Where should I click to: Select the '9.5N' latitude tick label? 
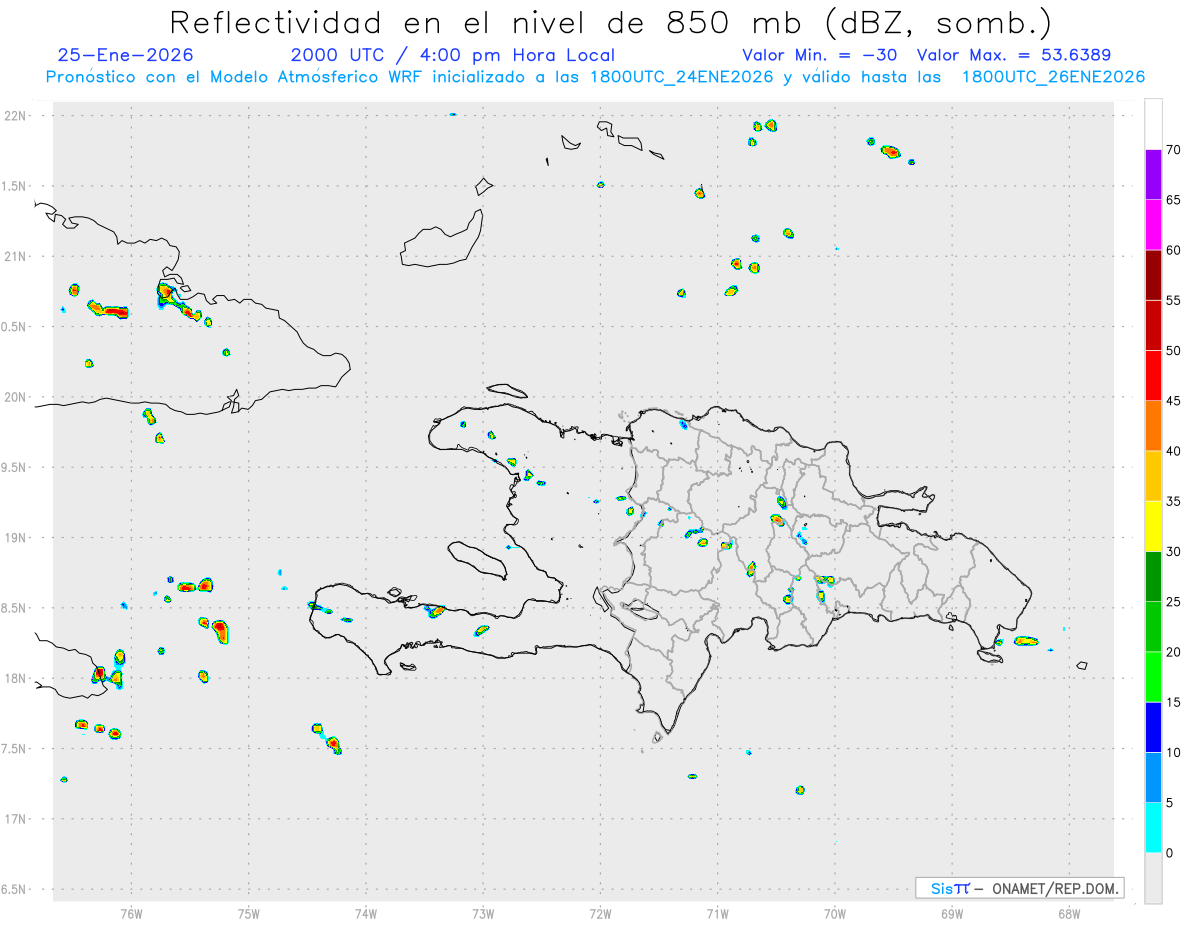click(x=14, y=468)
